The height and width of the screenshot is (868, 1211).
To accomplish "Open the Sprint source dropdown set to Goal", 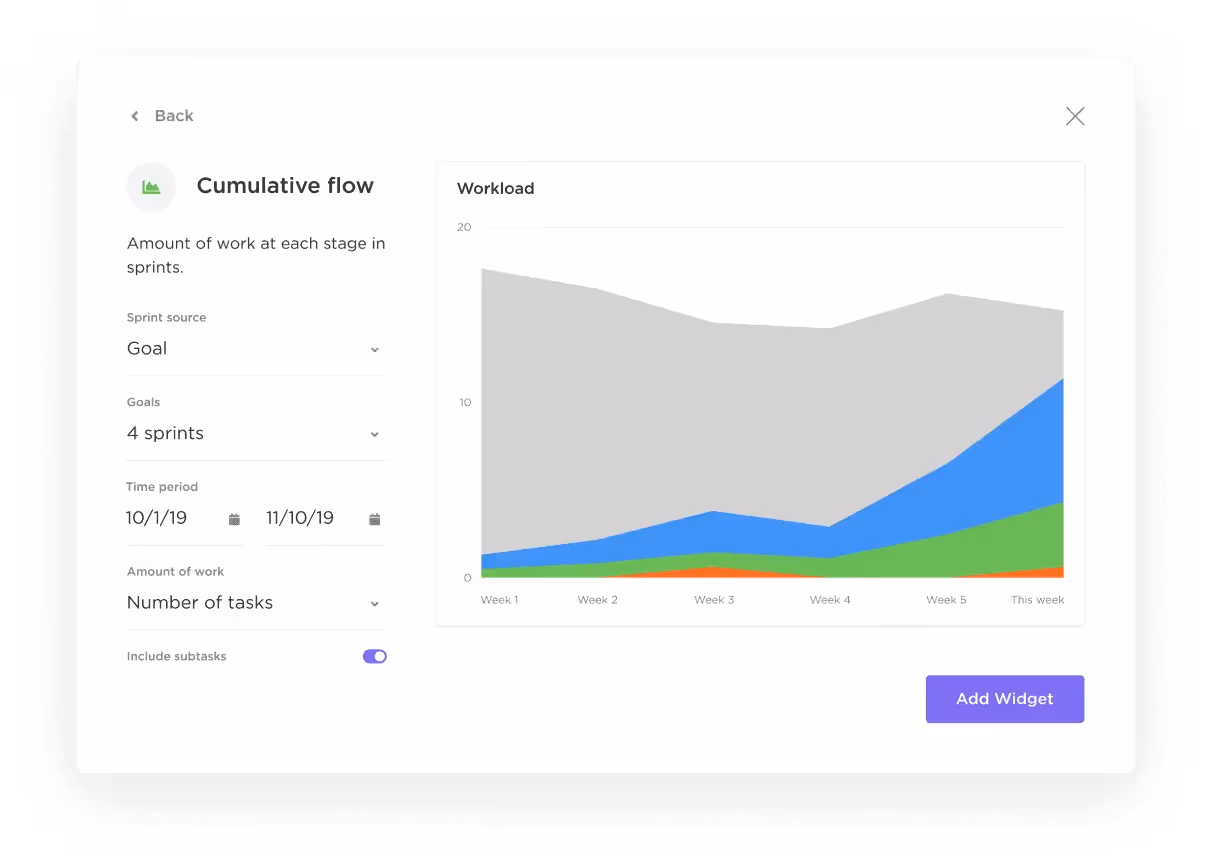I will click(x=255, y=348).
